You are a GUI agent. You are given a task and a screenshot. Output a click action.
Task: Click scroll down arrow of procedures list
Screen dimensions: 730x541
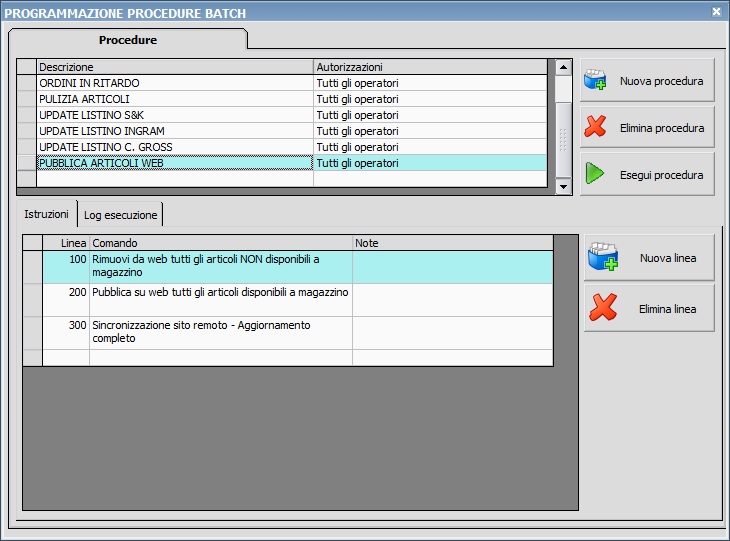[x=563, y=186]
